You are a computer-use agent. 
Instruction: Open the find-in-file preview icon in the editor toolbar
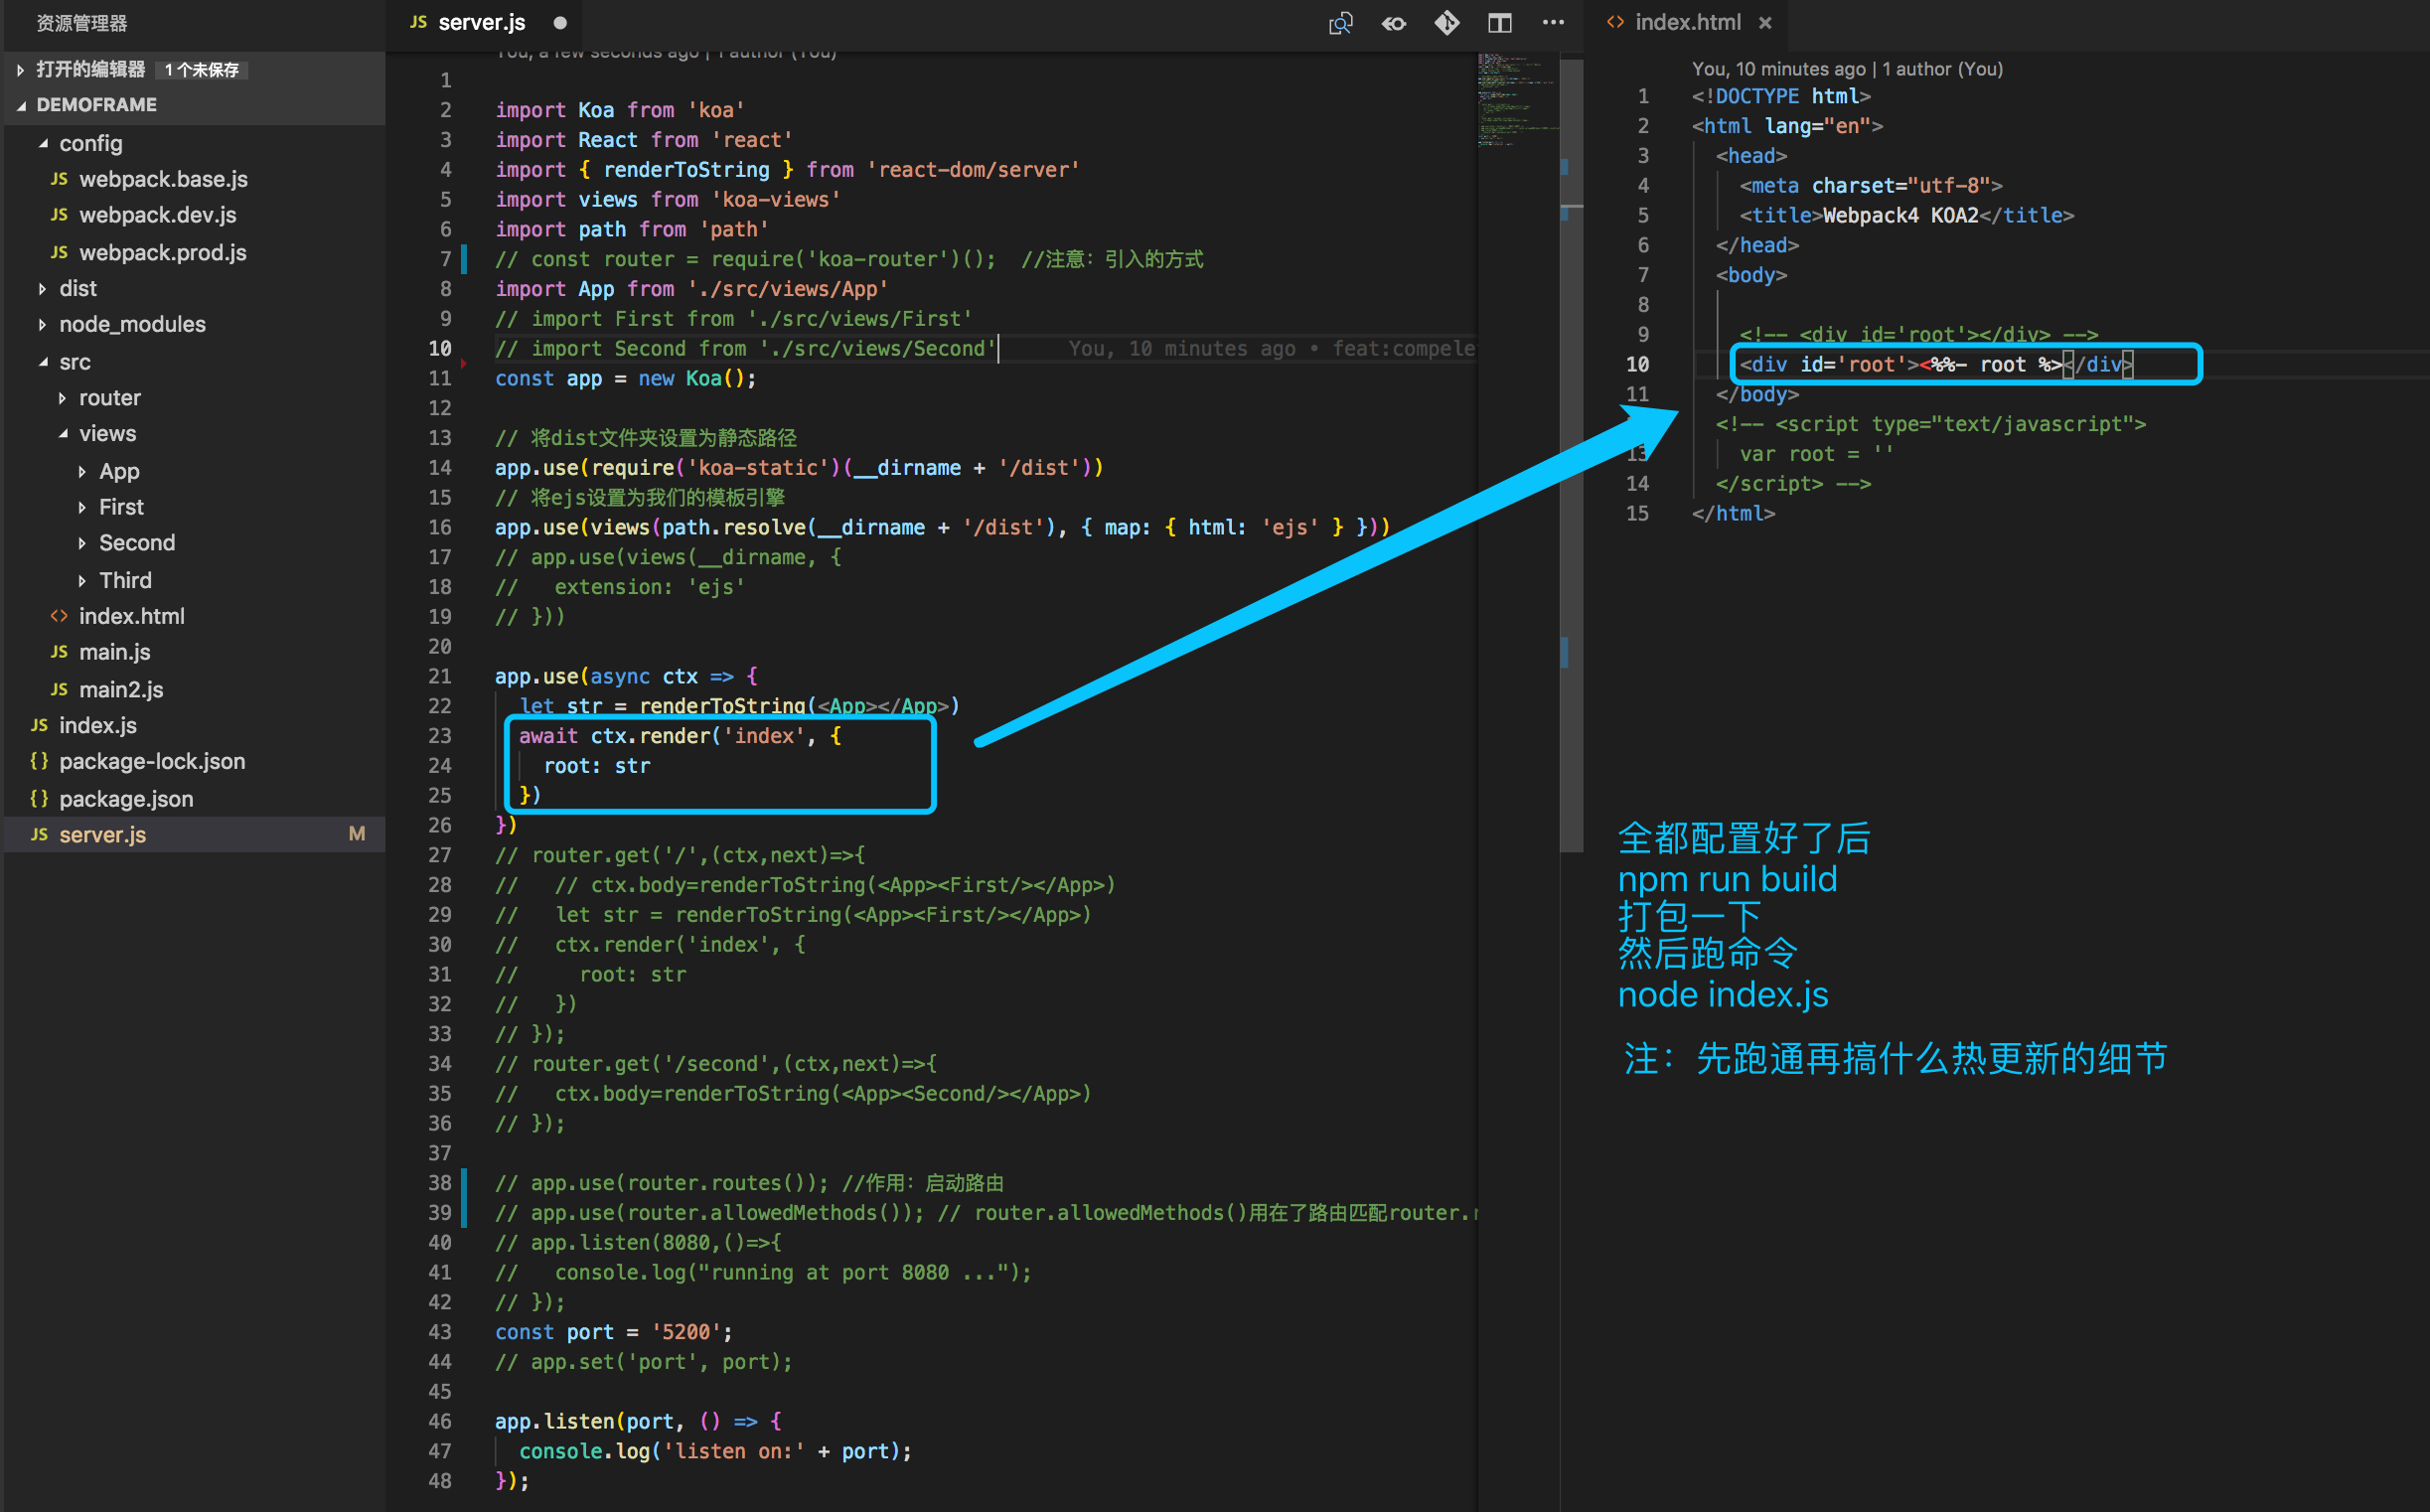[1340, 23]
